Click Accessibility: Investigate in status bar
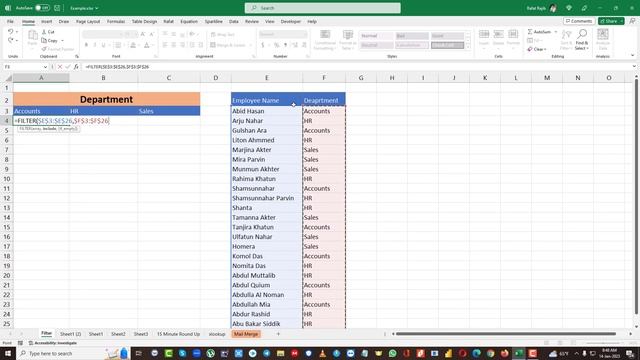The width and height of the screenshot is (640, 360). [53, 343]
